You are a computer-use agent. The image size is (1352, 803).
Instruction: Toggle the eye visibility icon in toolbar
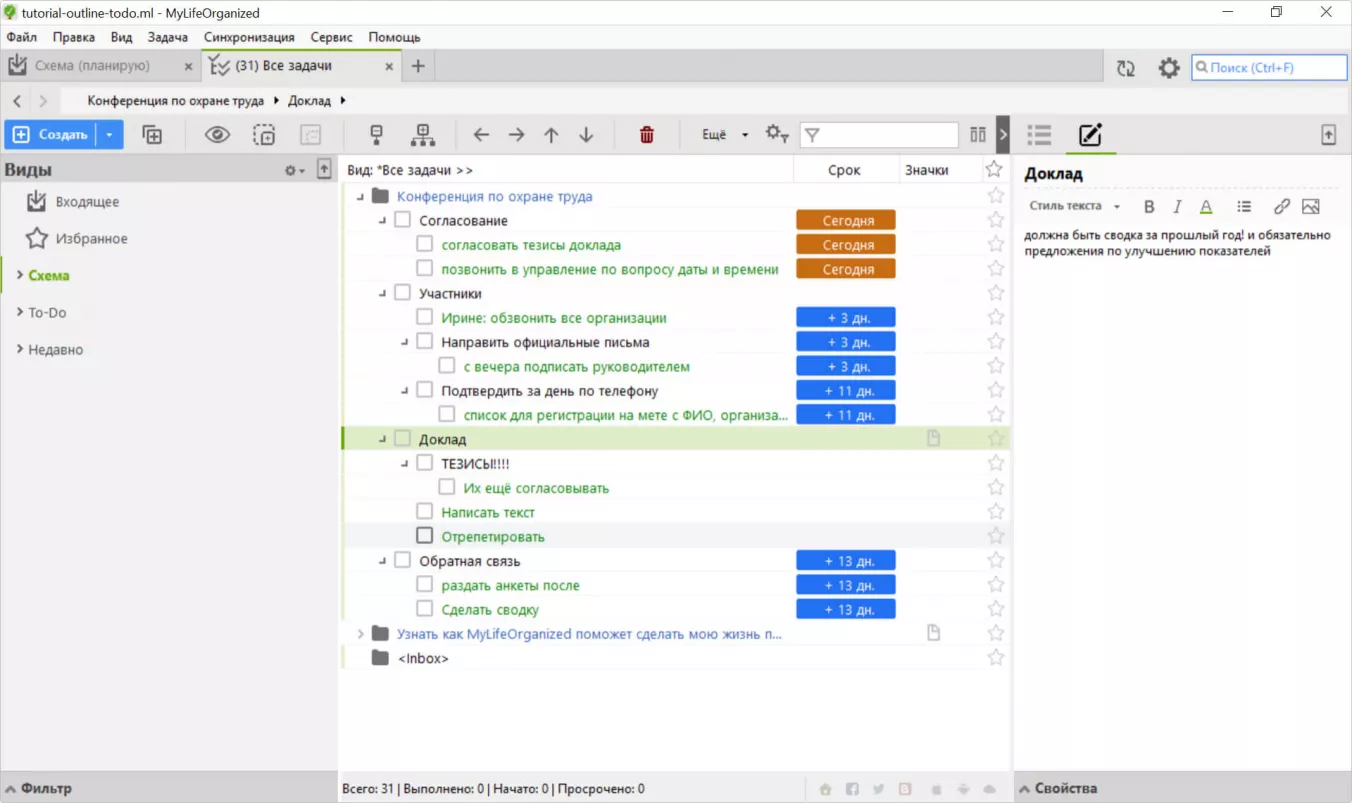click(217, 135)
